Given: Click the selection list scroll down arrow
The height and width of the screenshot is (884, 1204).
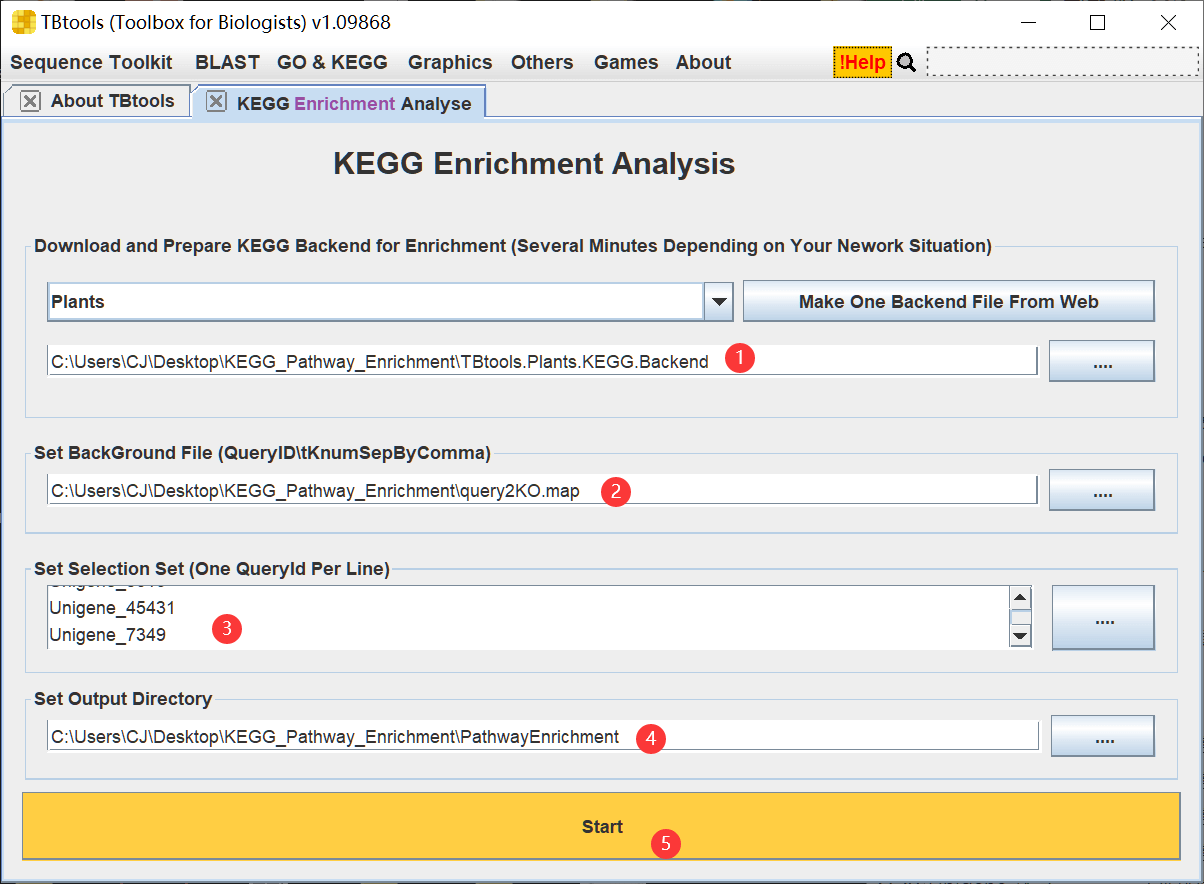Looking at the screenshot, I should (1020, 636).
